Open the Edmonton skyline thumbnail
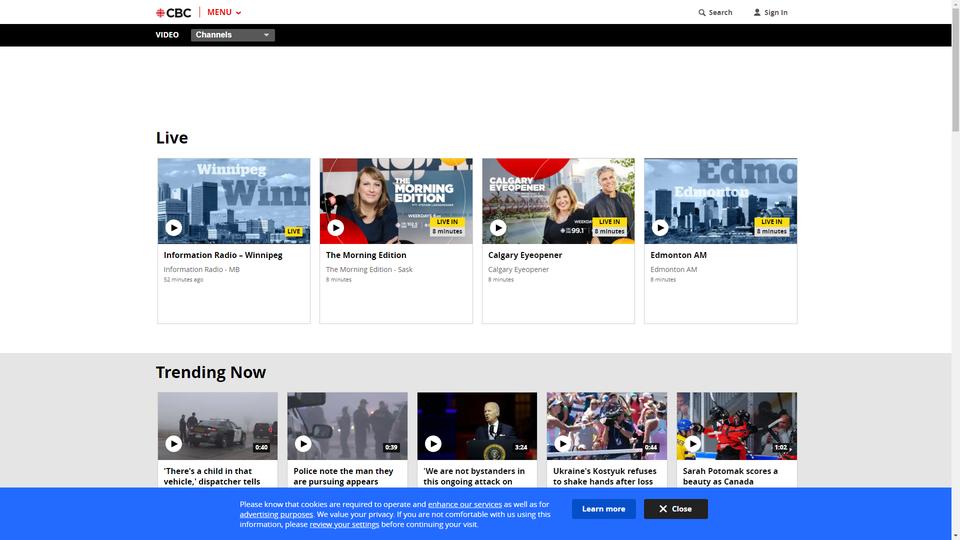The height and width of the screenshot is (540, 960). pos(721,201)
